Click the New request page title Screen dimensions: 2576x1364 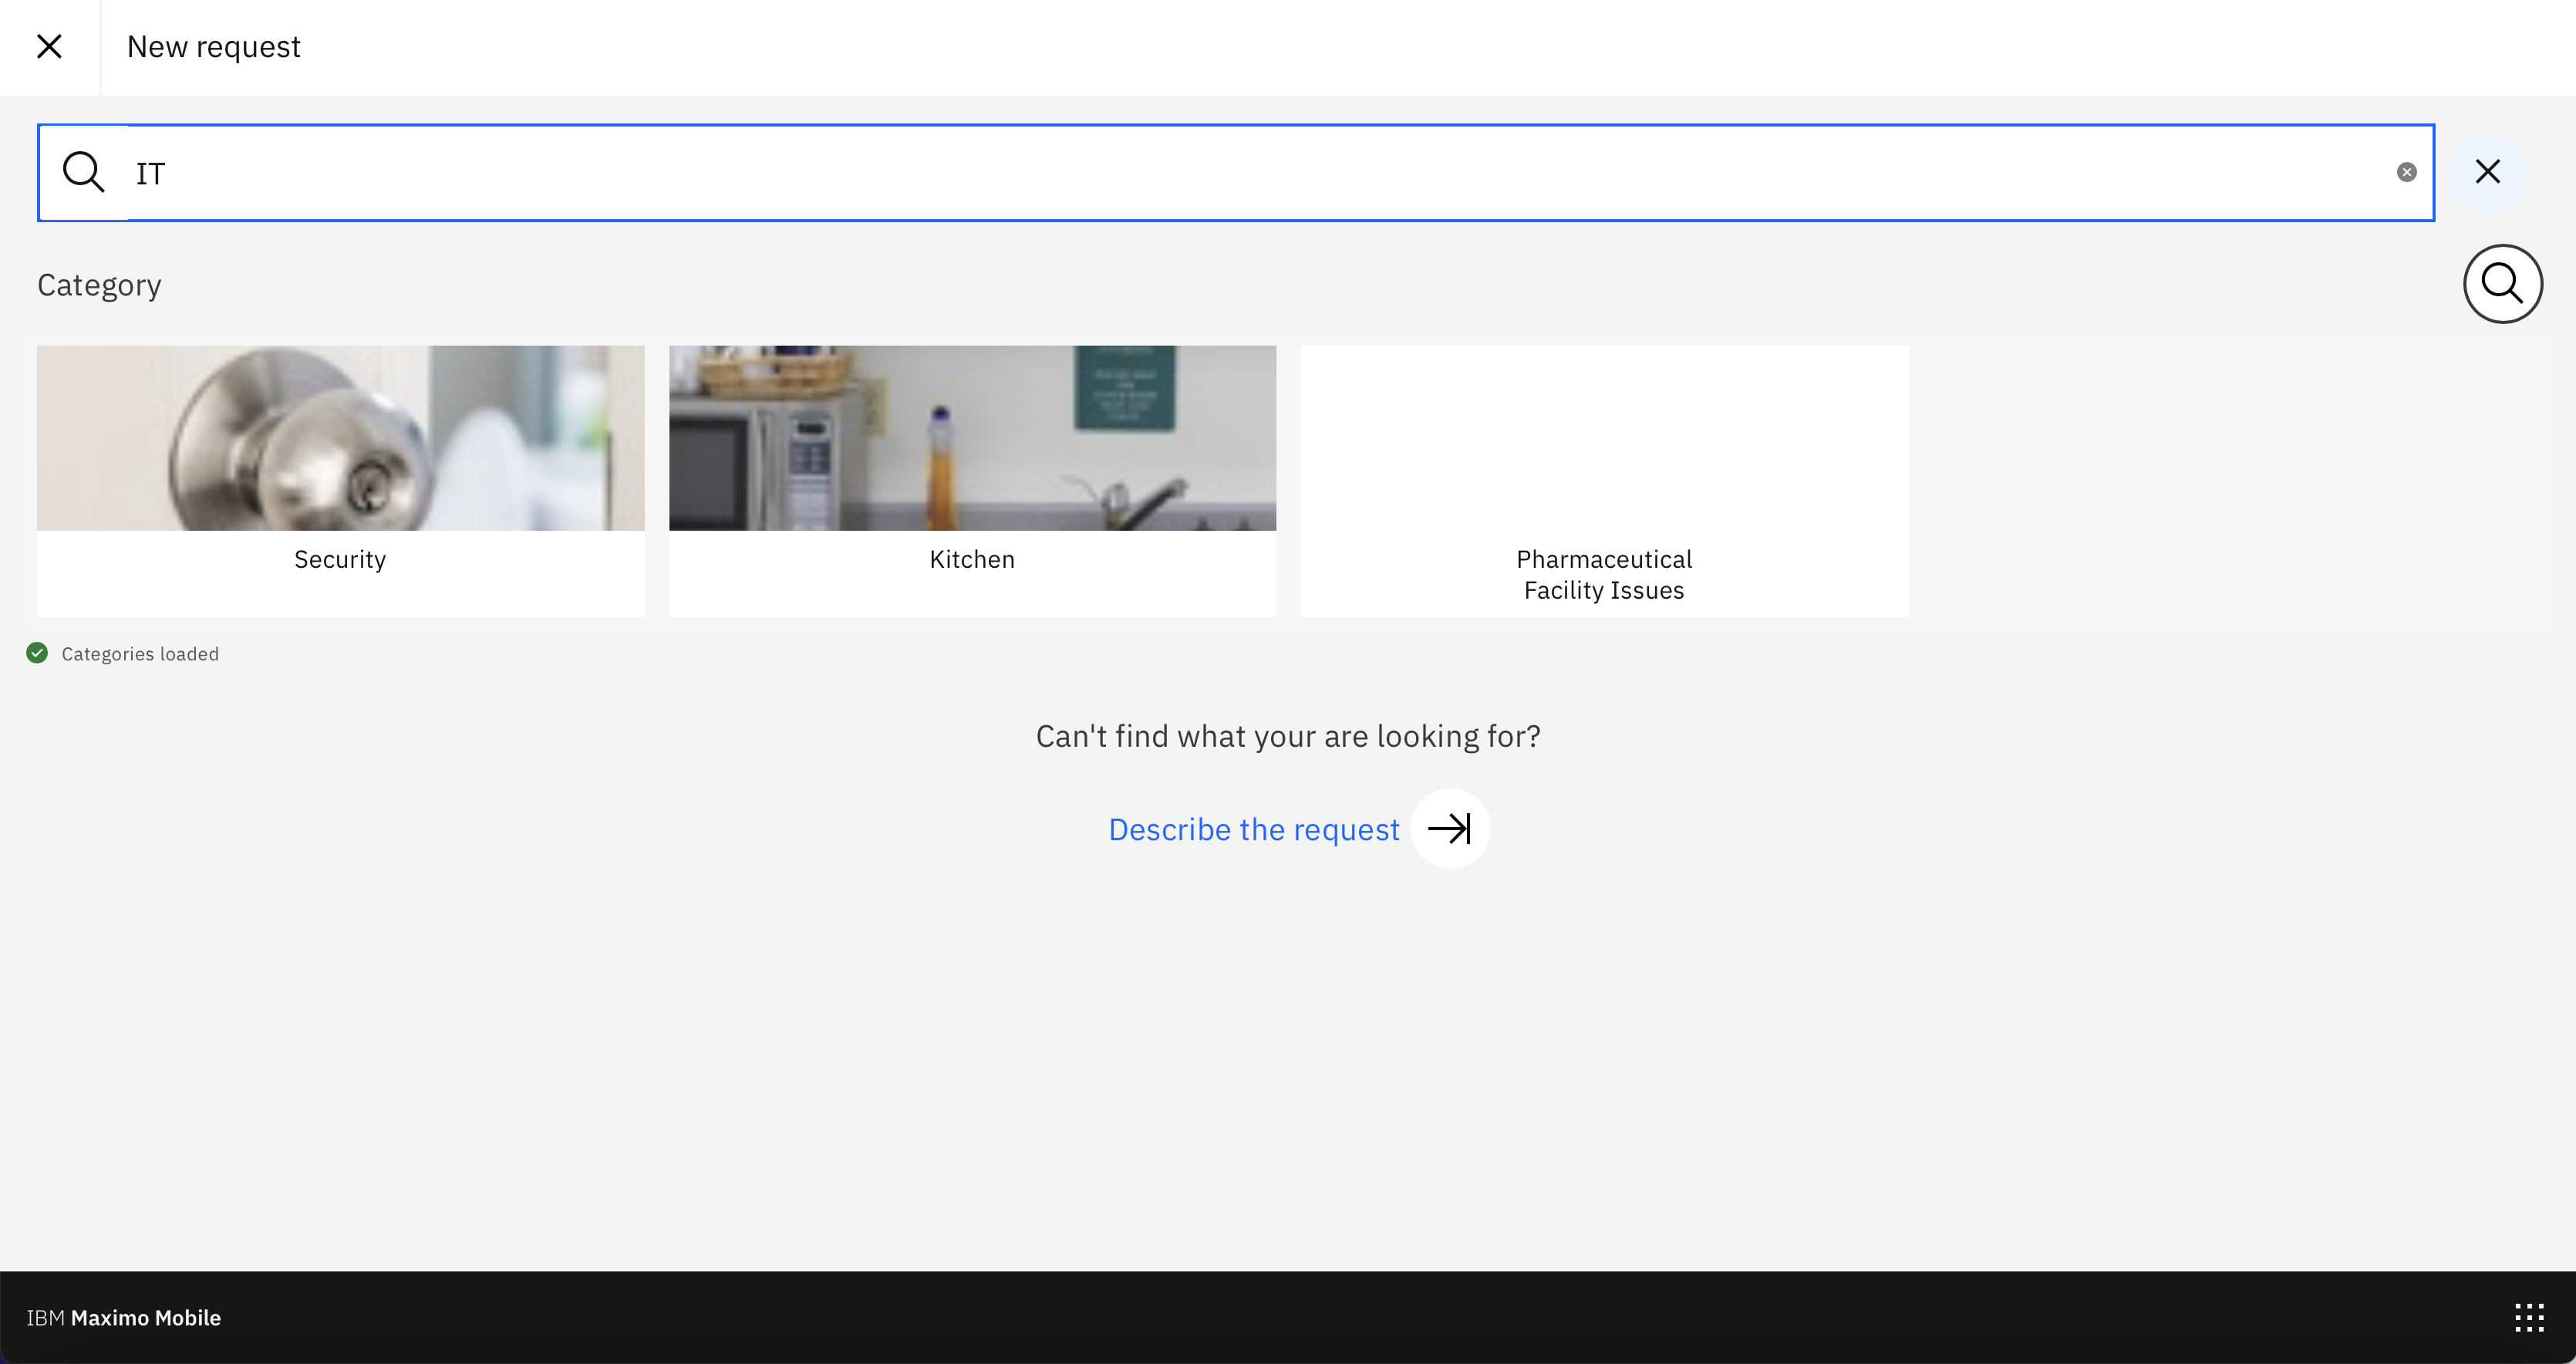[x=213, y=47]
